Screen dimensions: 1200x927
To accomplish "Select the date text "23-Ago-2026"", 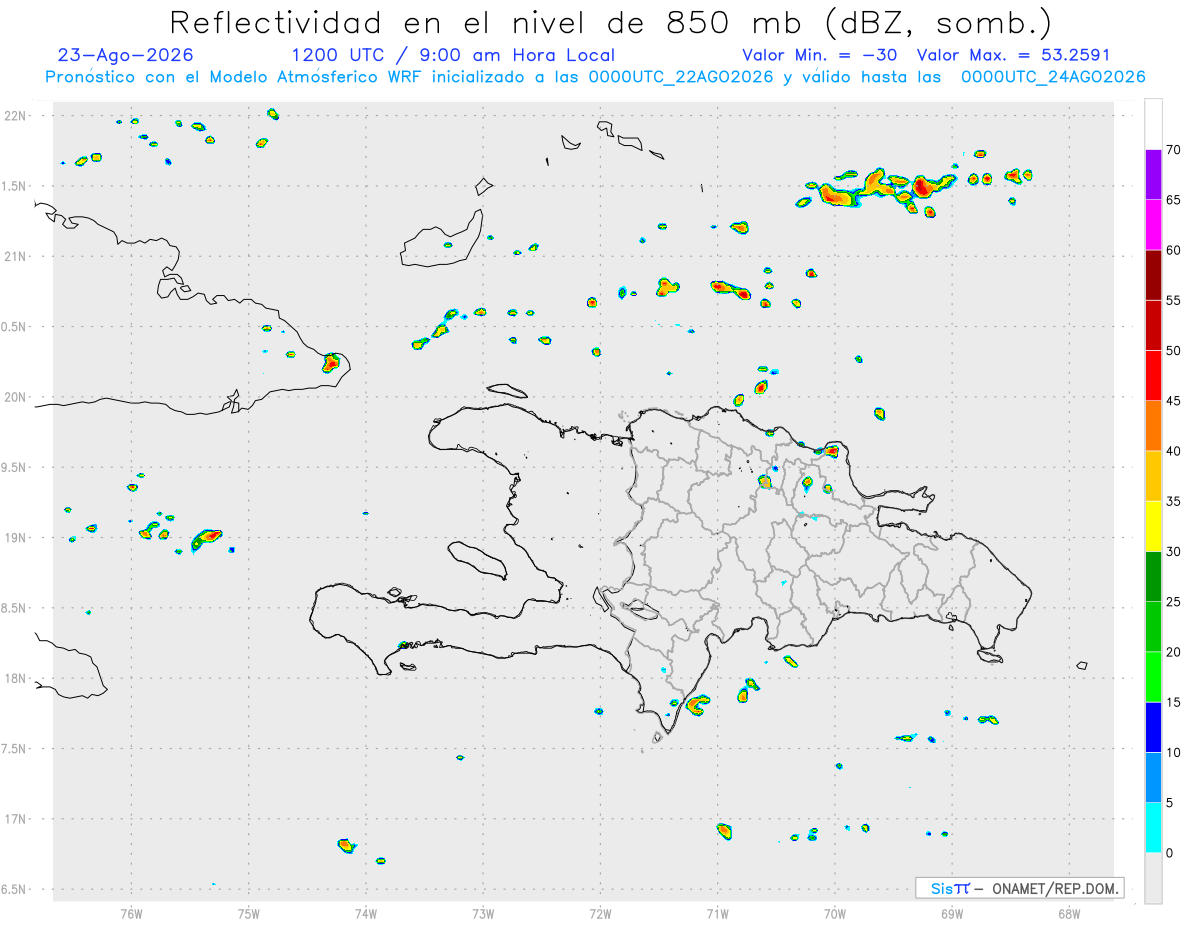I will tap(126, 55).
